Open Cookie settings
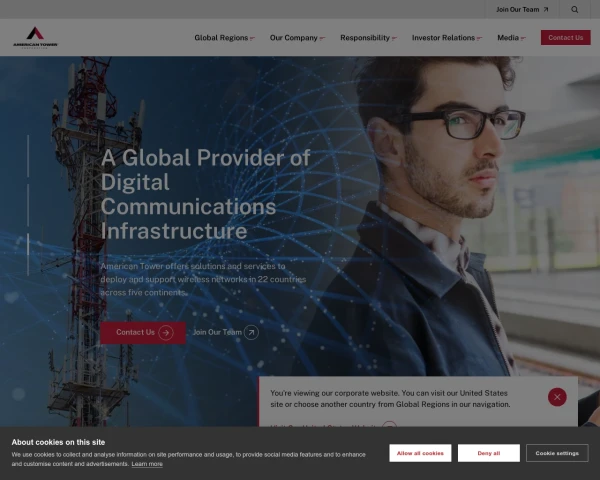The width and height of the screenshot is (600, 480). [557, 453]
